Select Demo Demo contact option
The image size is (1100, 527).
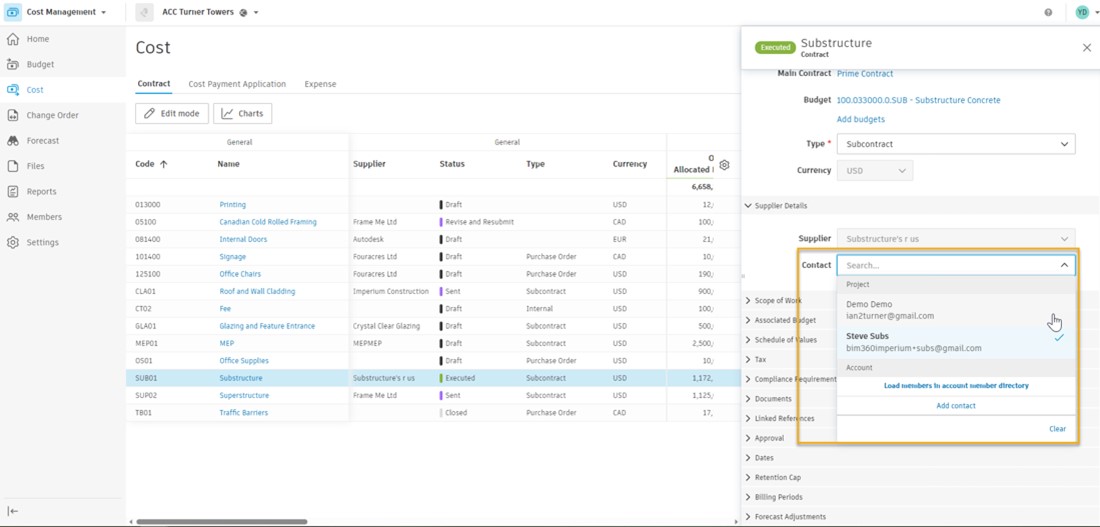(x=955, y=310)
